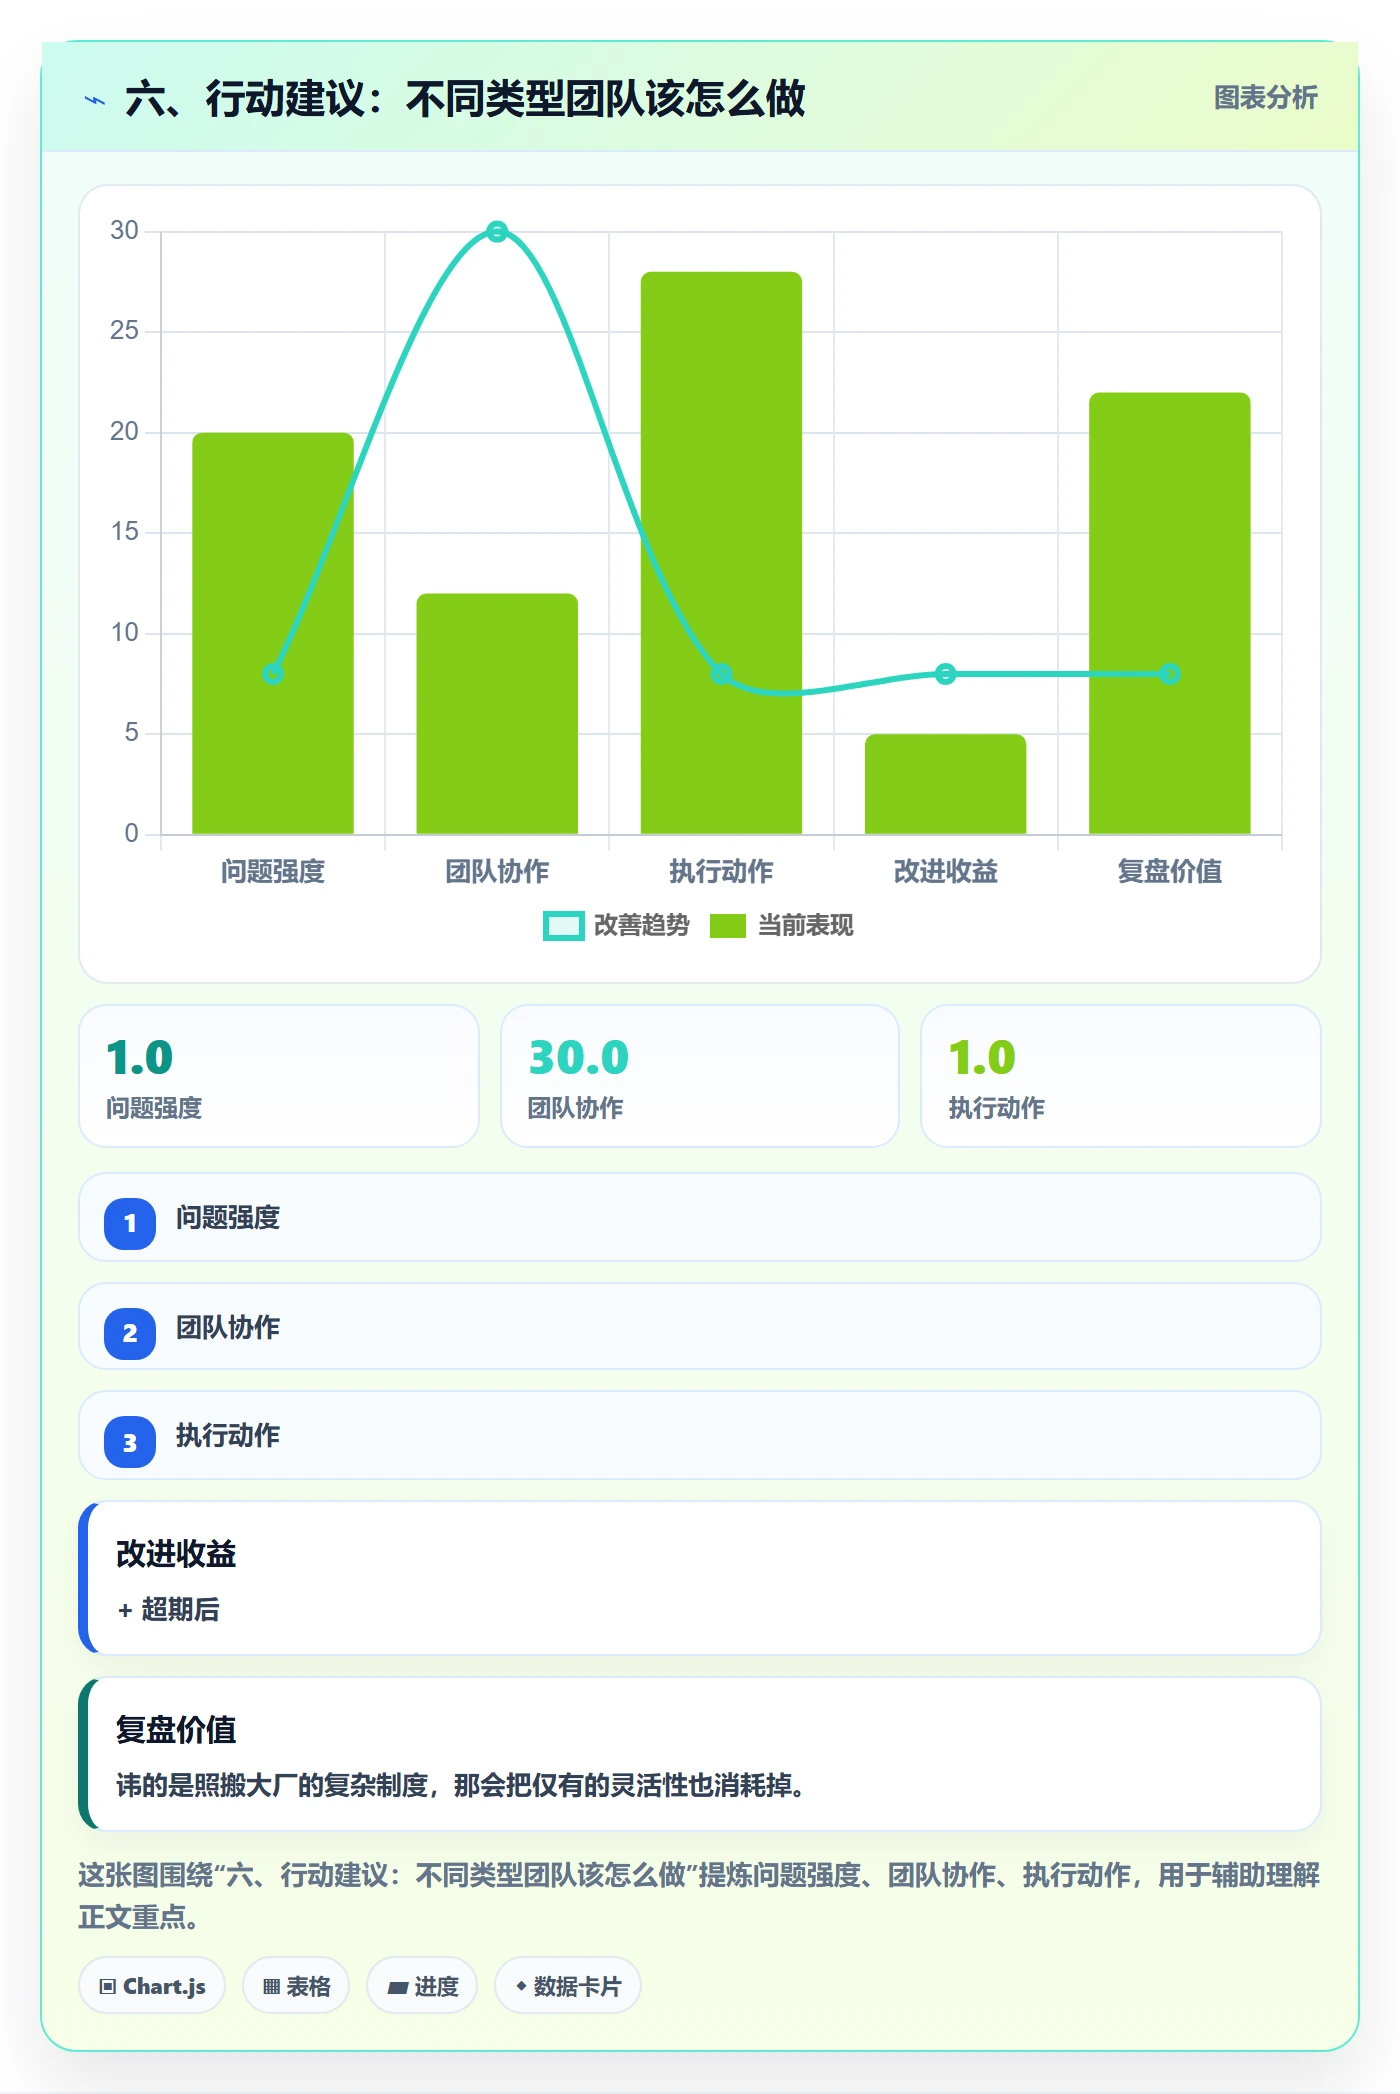The image size is (1400, 2094).
Task: Click the 复盘价值 bar in the chart
Action: pos(1169,612)
